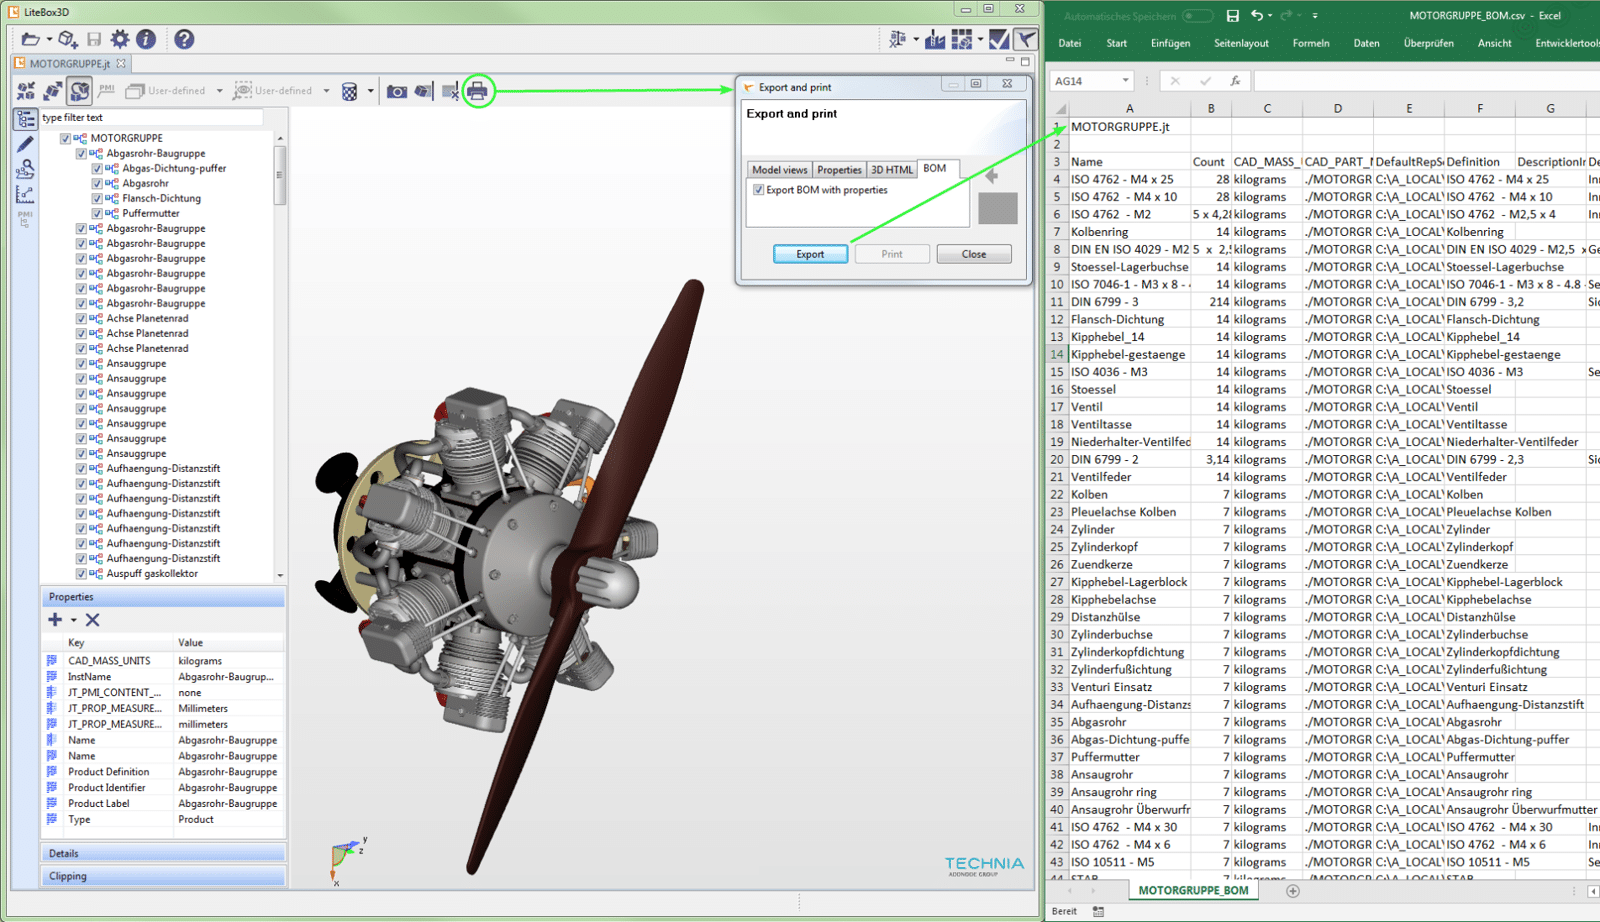Uncheck the Abgas-Dichtung-puffer checkbox

pos(97,168)
